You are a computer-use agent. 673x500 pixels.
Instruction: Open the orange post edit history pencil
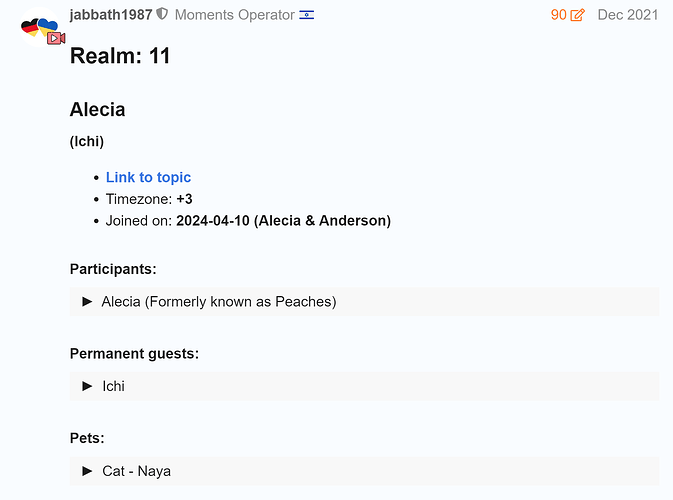point(577,16)
